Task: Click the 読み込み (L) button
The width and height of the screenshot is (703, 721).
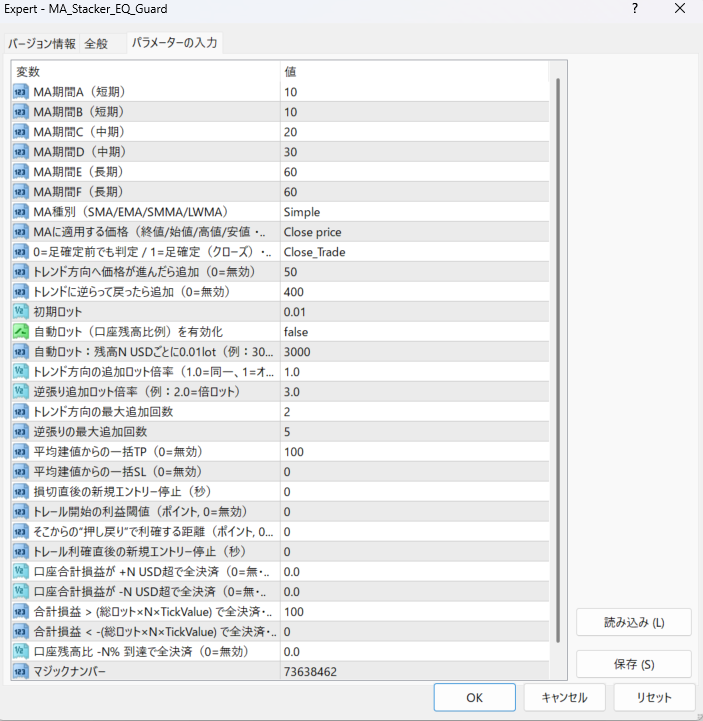Action: click(634, 621)
